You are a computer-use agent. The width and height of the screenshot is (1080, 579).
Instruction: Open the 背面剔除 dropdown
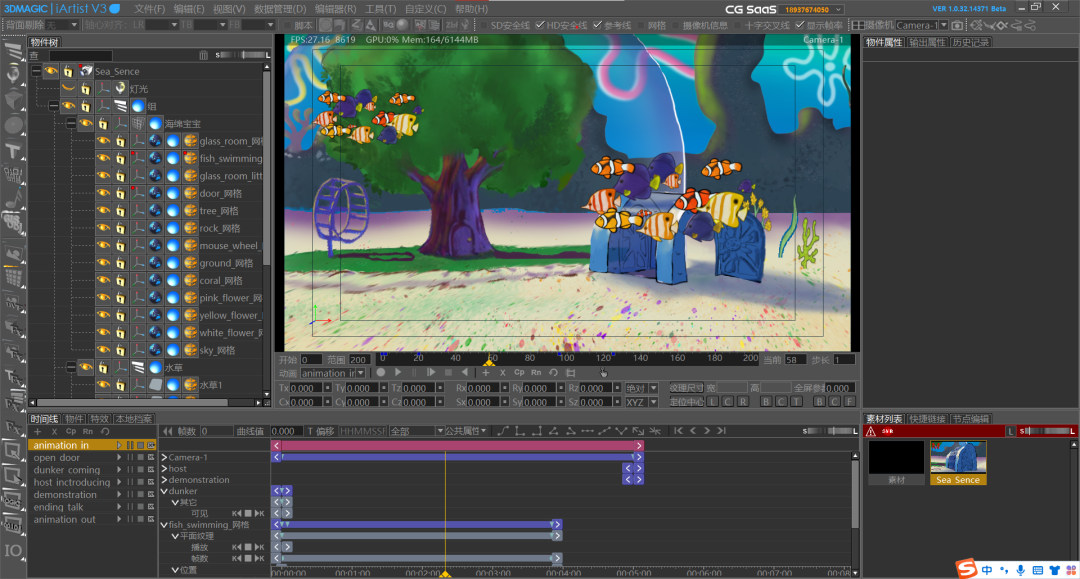click(x=72, y=25)
